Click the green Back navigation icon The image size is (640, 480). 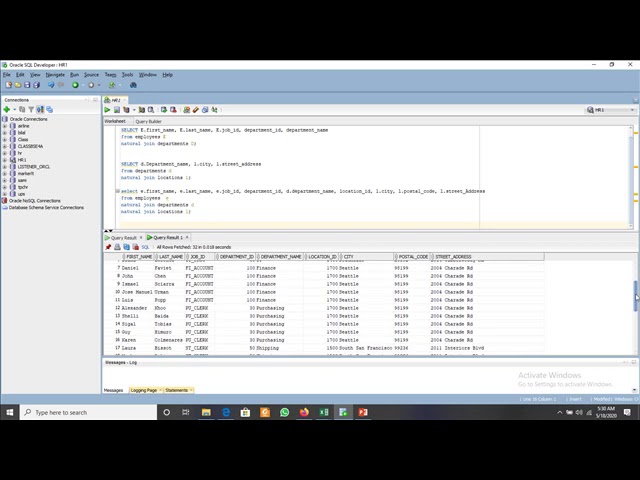75,85
